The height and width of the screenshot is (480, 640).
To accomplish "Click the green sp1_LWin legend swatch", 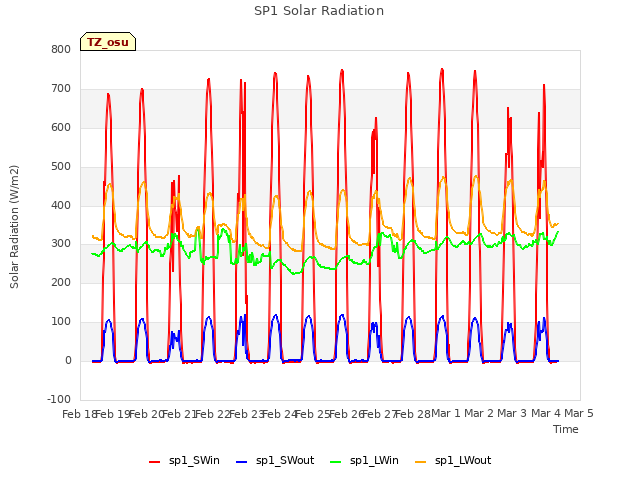I will (x=336, y=462).
